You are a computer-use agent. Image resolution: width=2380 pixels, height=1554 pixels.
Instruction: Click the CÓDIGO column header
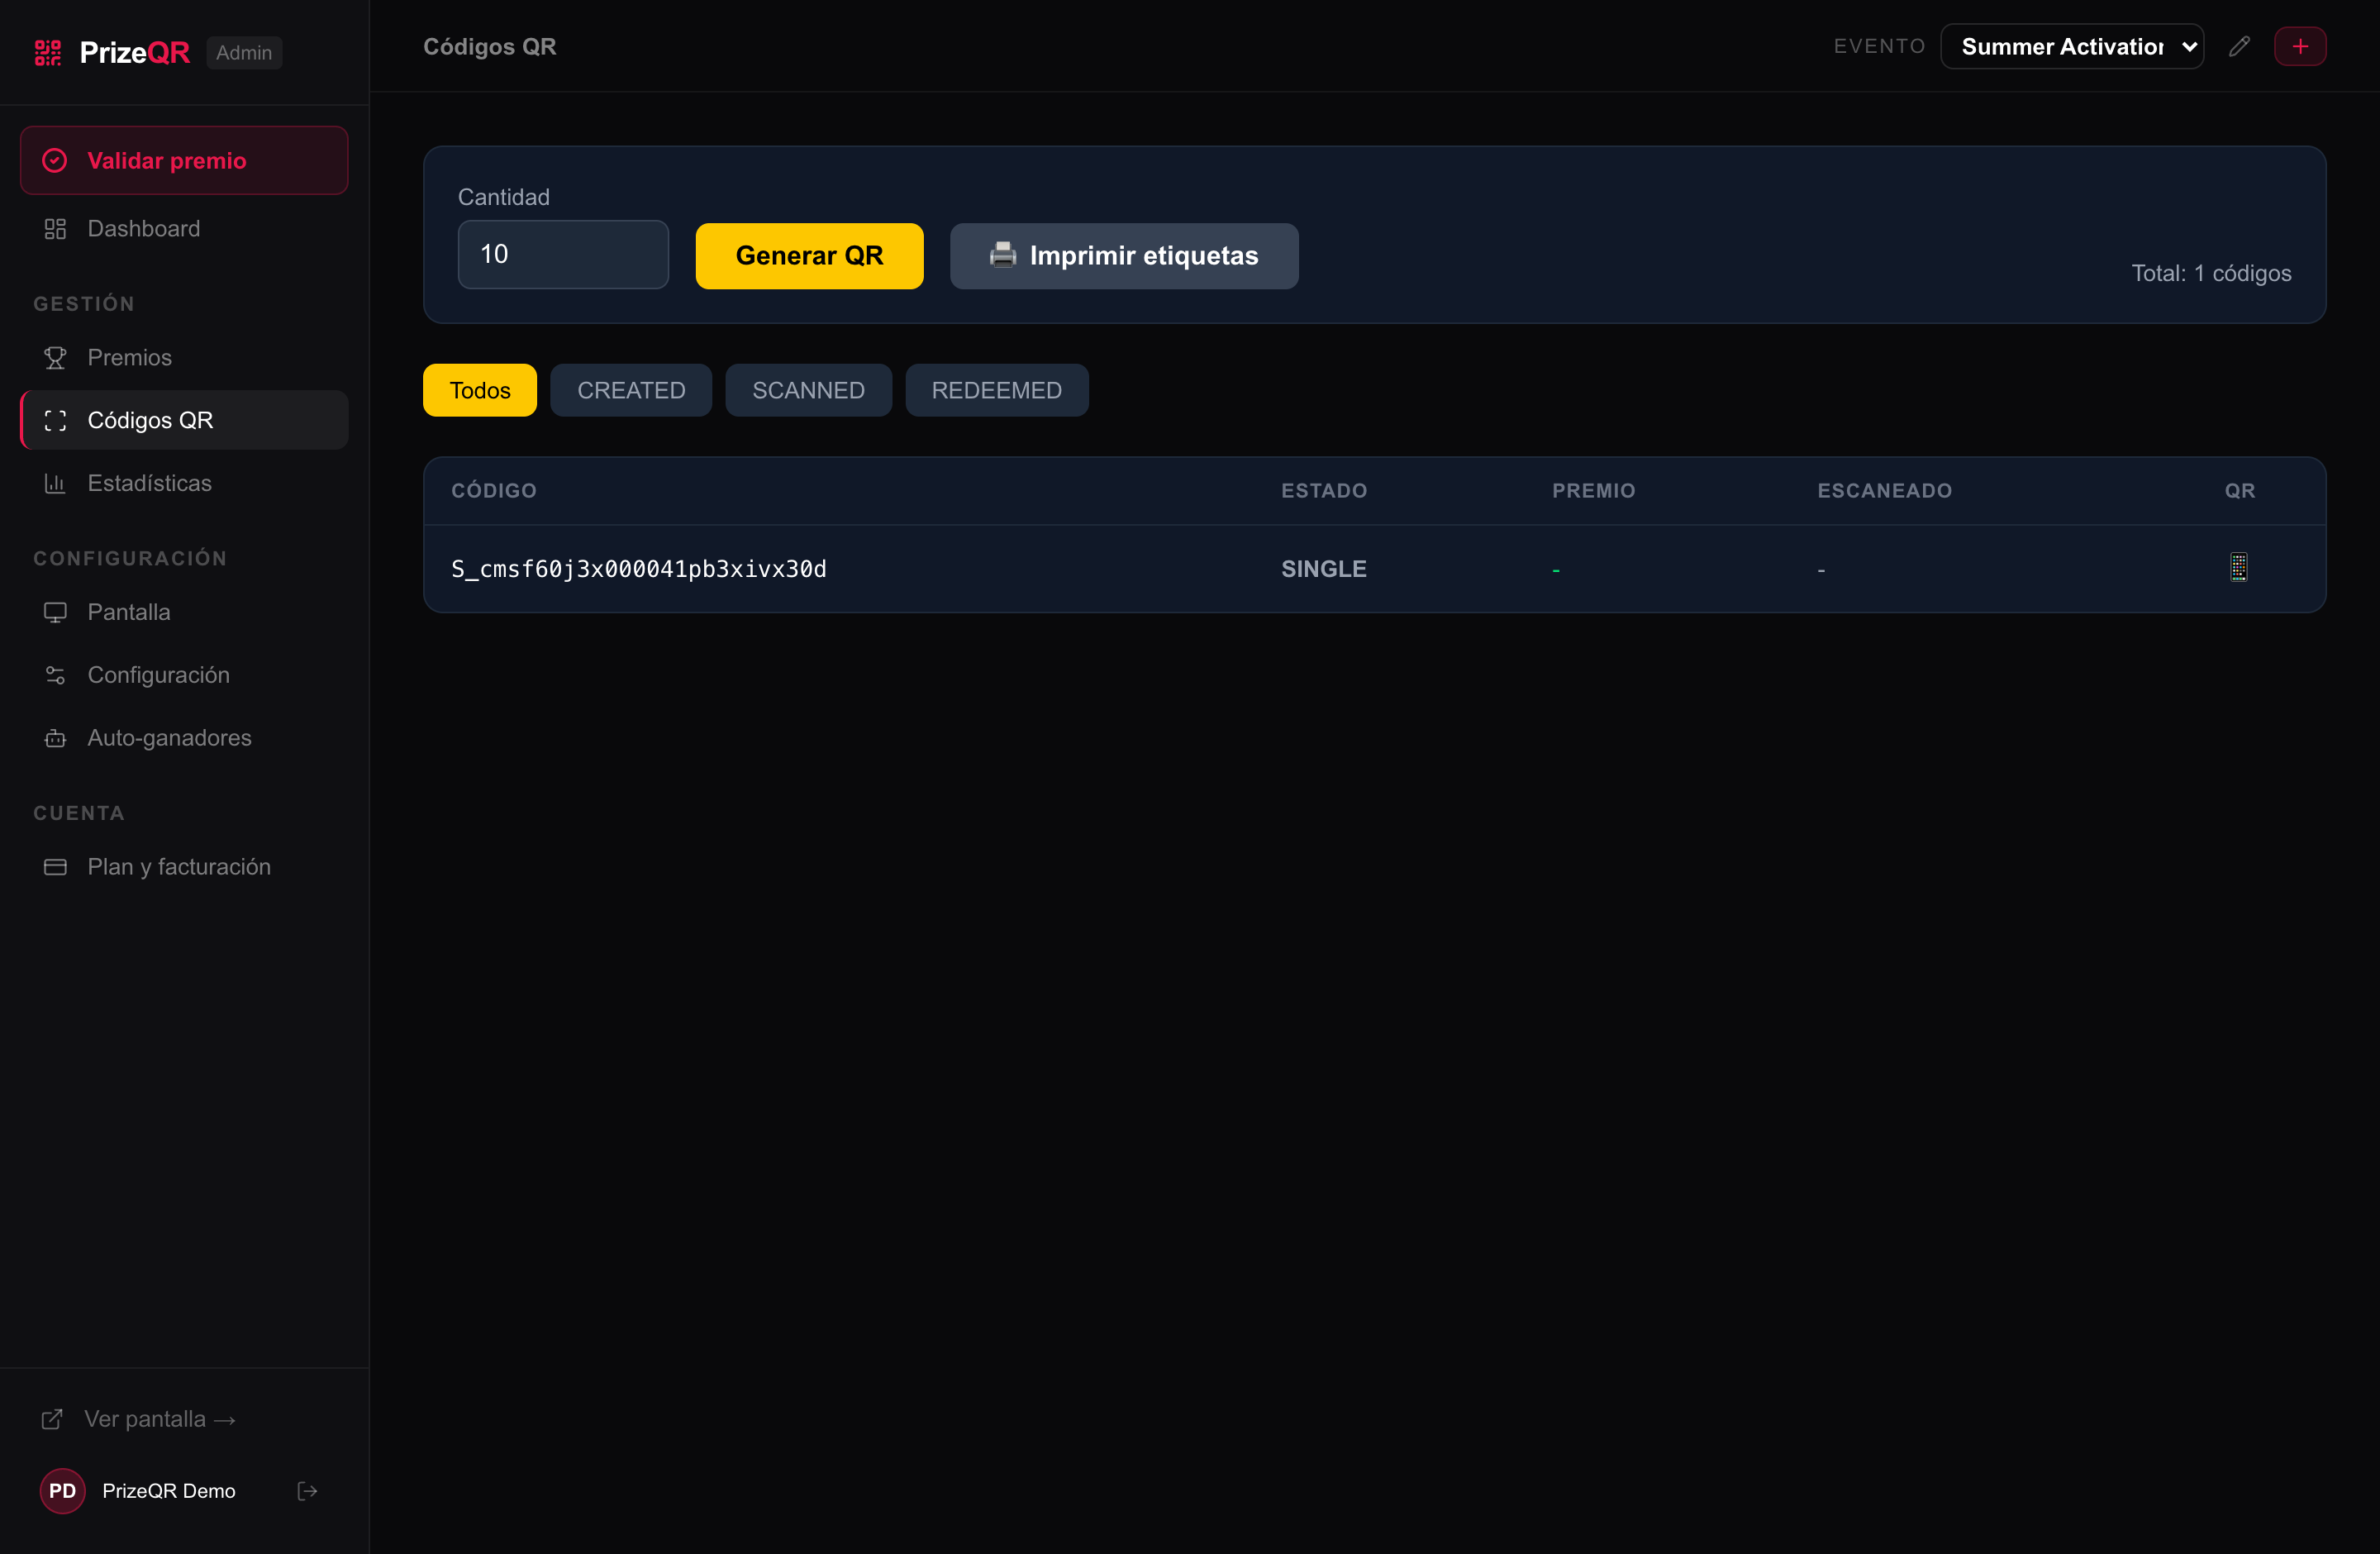point(494,491)
